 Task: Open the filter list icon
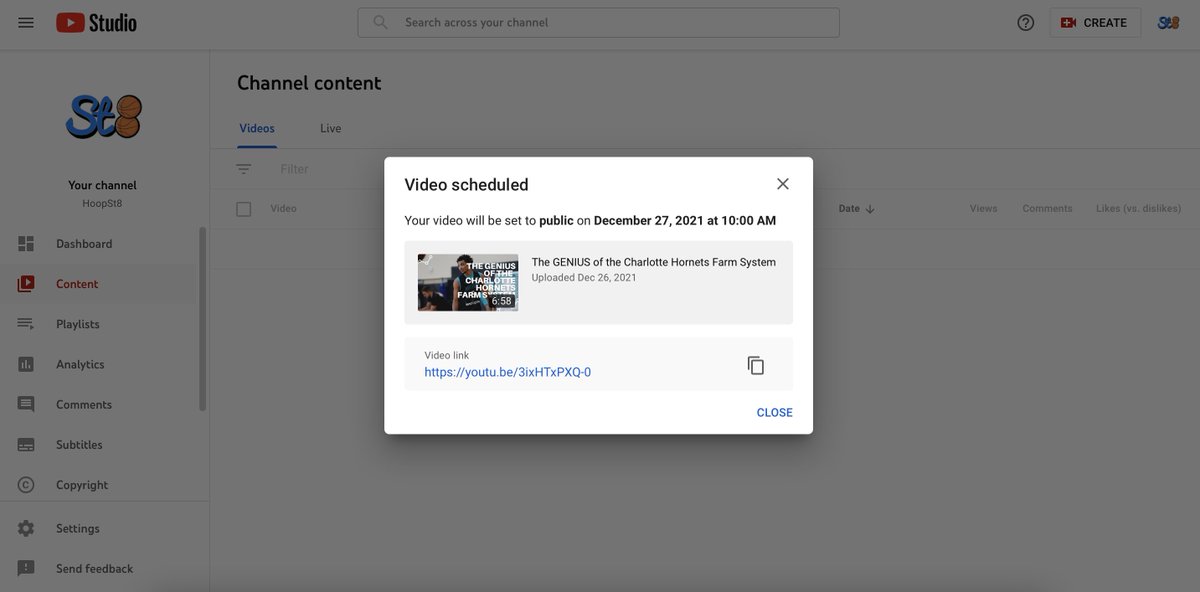tap(244, 169)
